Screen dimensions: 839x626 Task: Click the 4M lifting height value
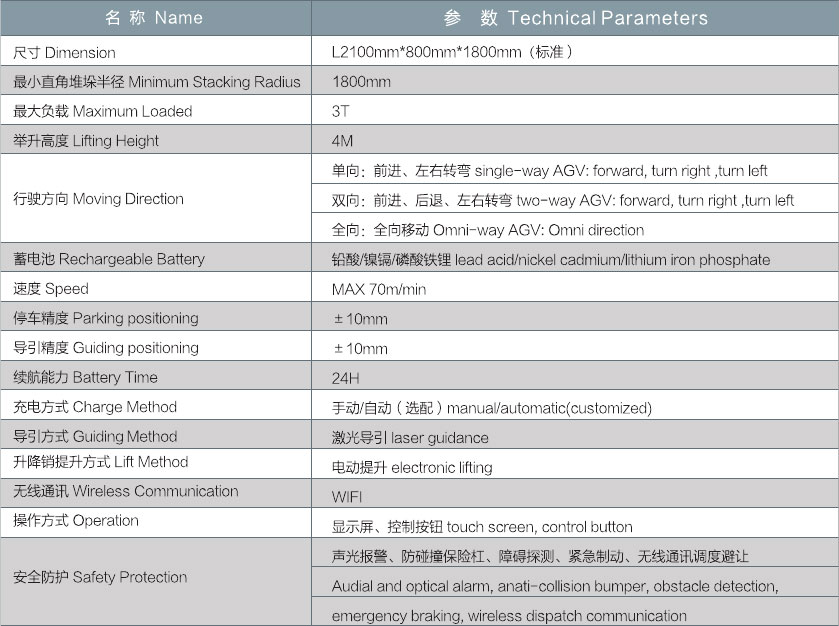343,141
